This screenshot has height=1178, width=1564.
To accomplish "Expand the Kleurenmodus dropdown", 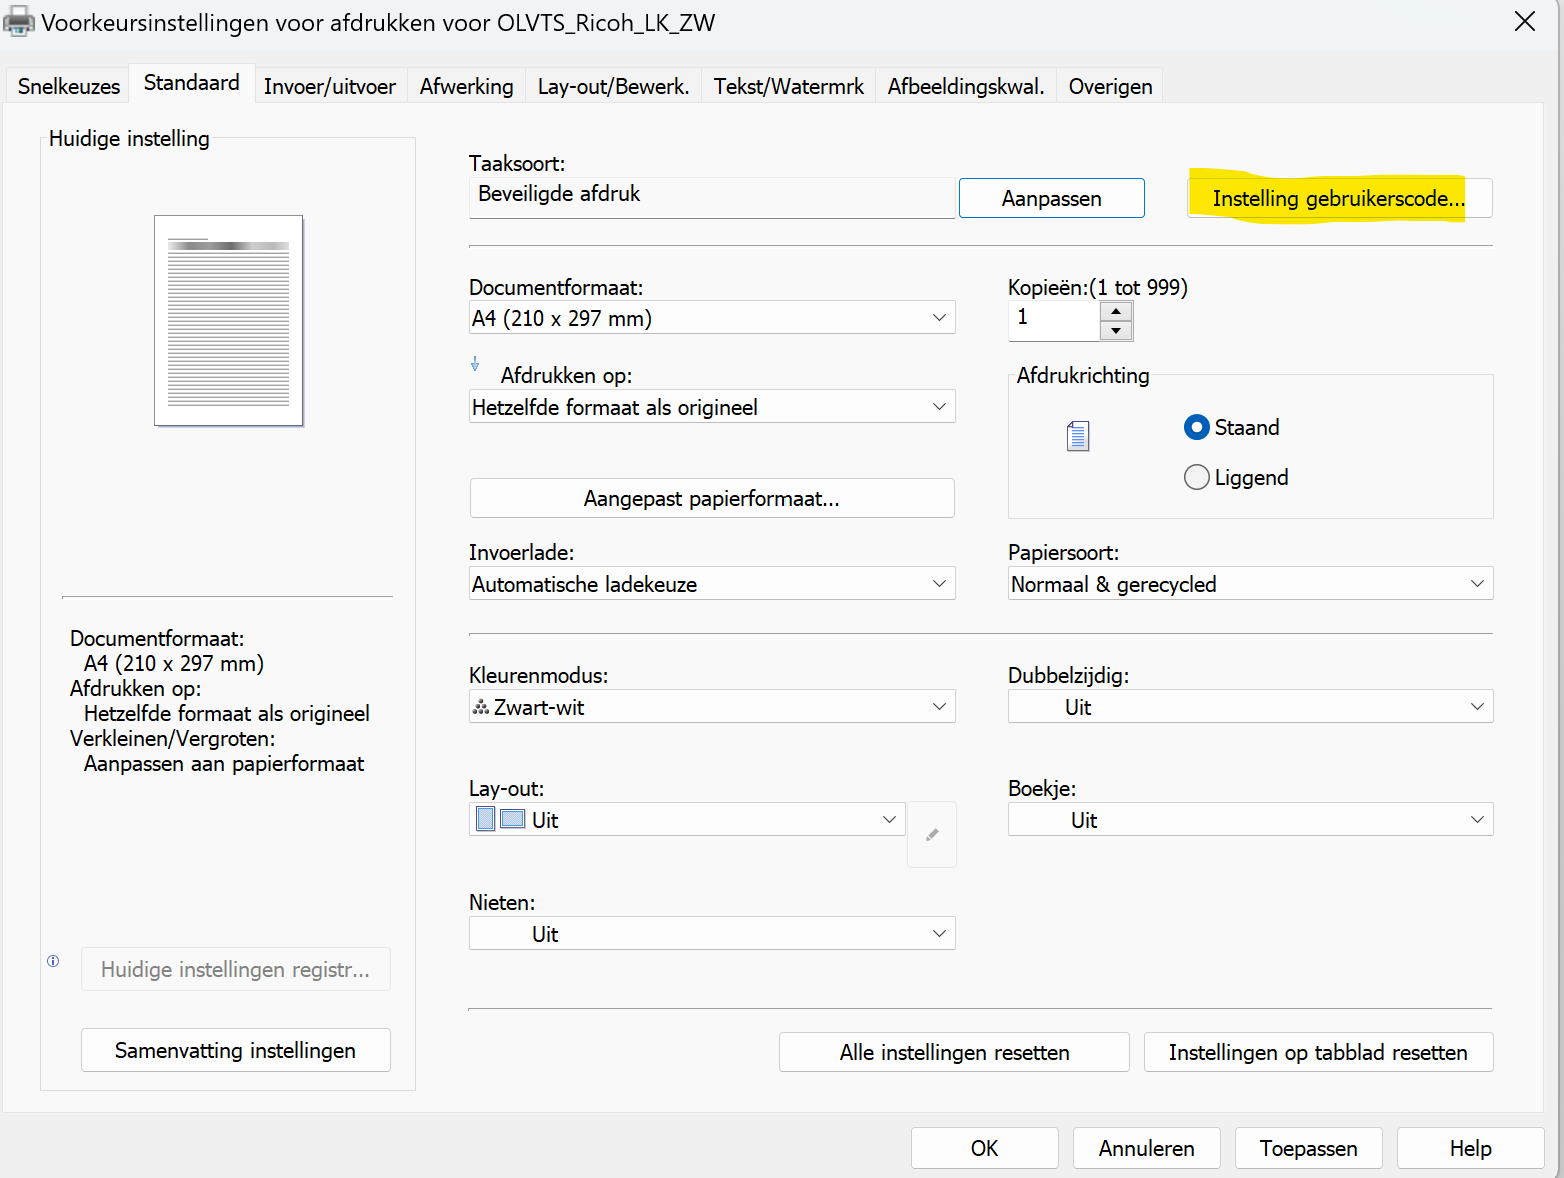I will pos(711,707).
